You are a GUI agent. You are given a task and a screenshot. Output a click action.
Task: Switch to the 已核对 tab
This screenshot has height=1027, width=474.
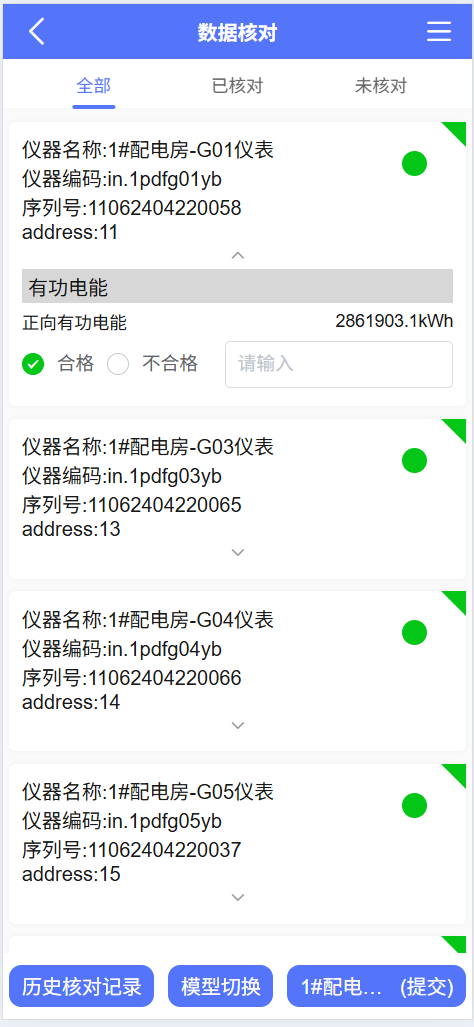tap(238, 86)
